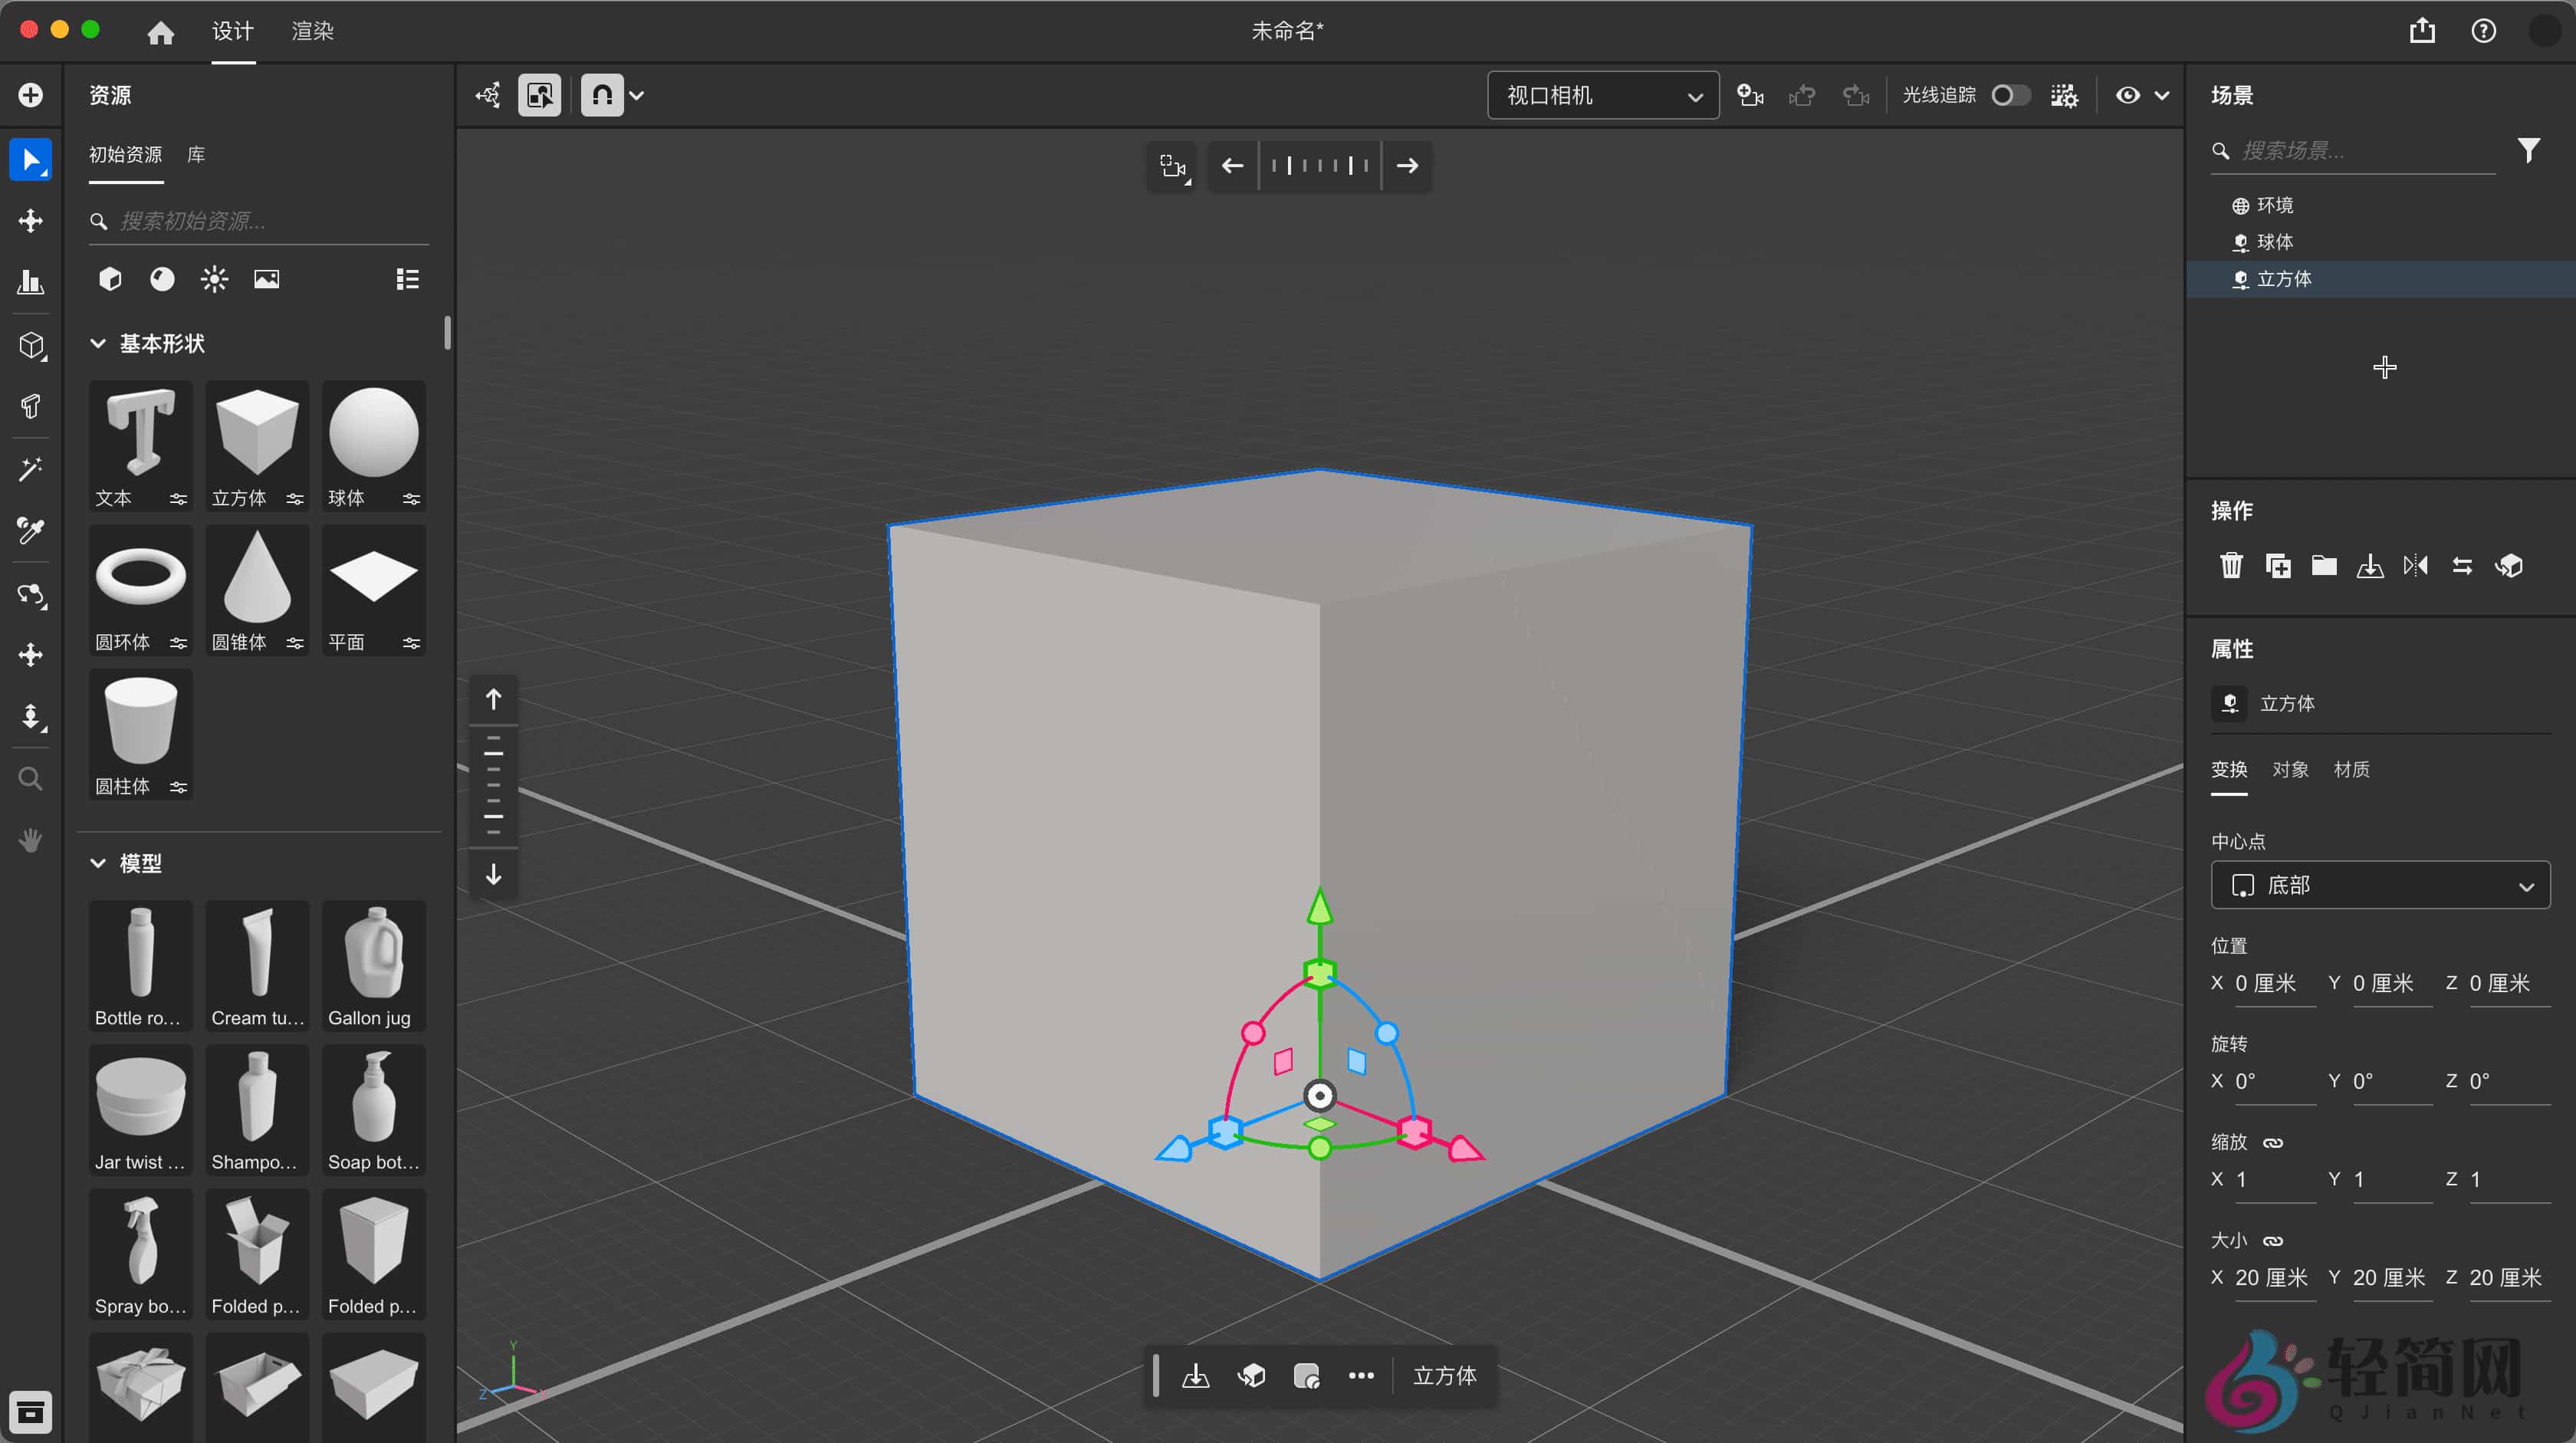This screenshot has width=2576, height=1443.
Task: Select the magic wand tool
Action: point(31,470)
